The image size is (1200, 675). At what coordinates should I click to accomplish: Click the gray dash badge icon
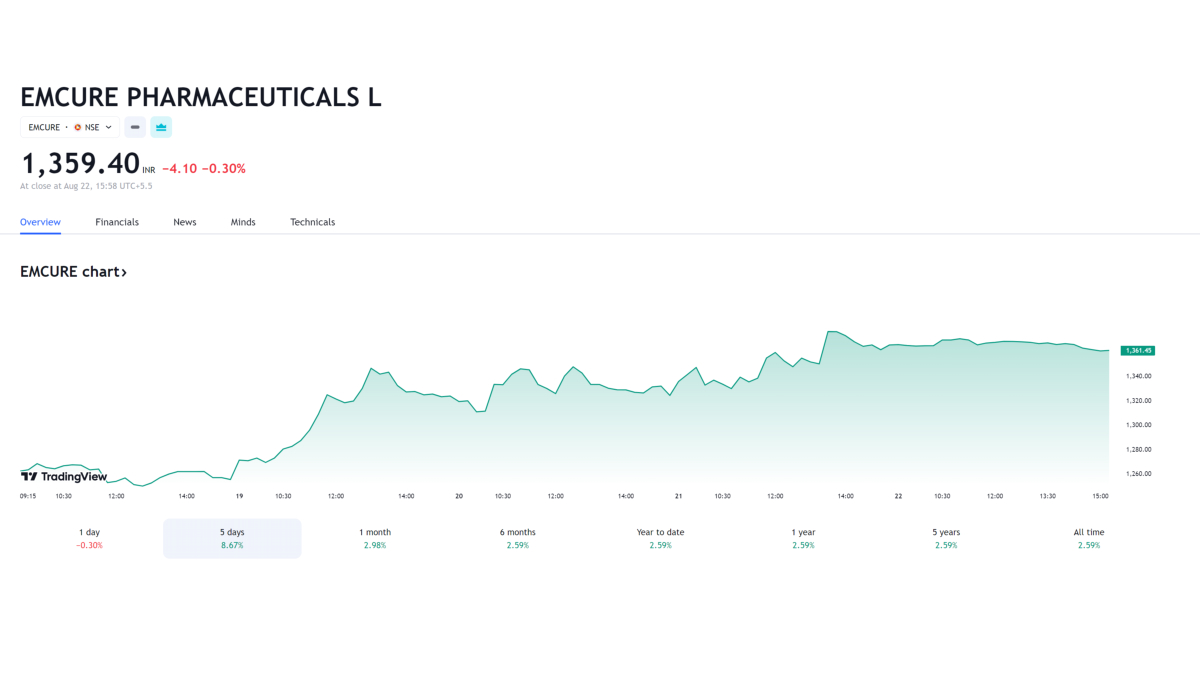(x=135, y=127)
